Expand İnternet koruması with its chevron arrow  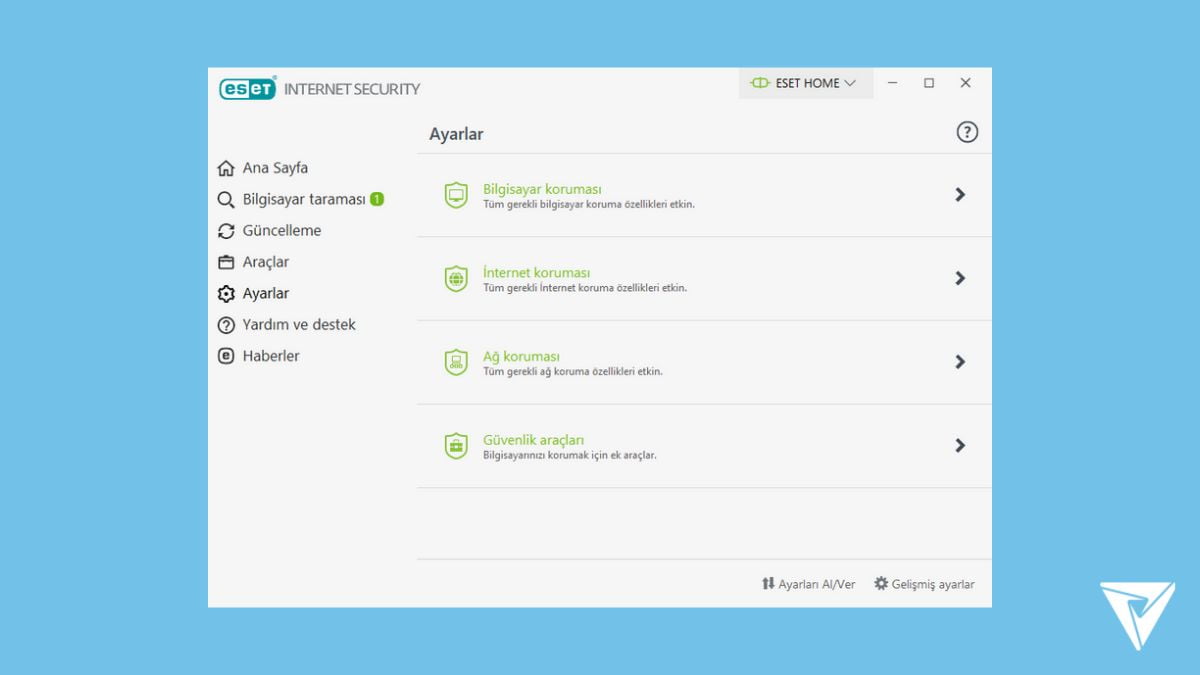(x=959, y=278)
